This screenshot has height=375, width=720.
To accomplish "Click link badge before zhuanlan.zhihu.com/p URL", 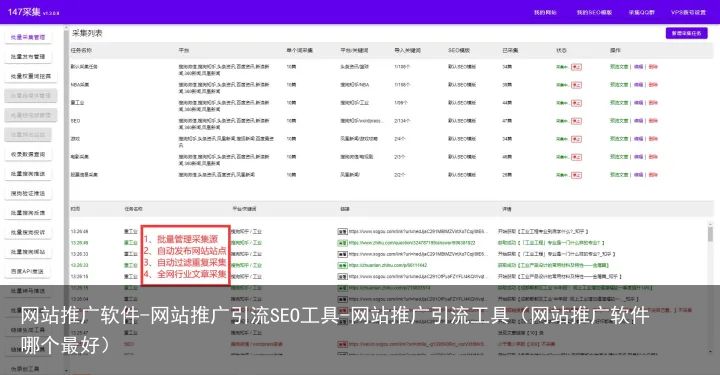I will tap(343, 265).
